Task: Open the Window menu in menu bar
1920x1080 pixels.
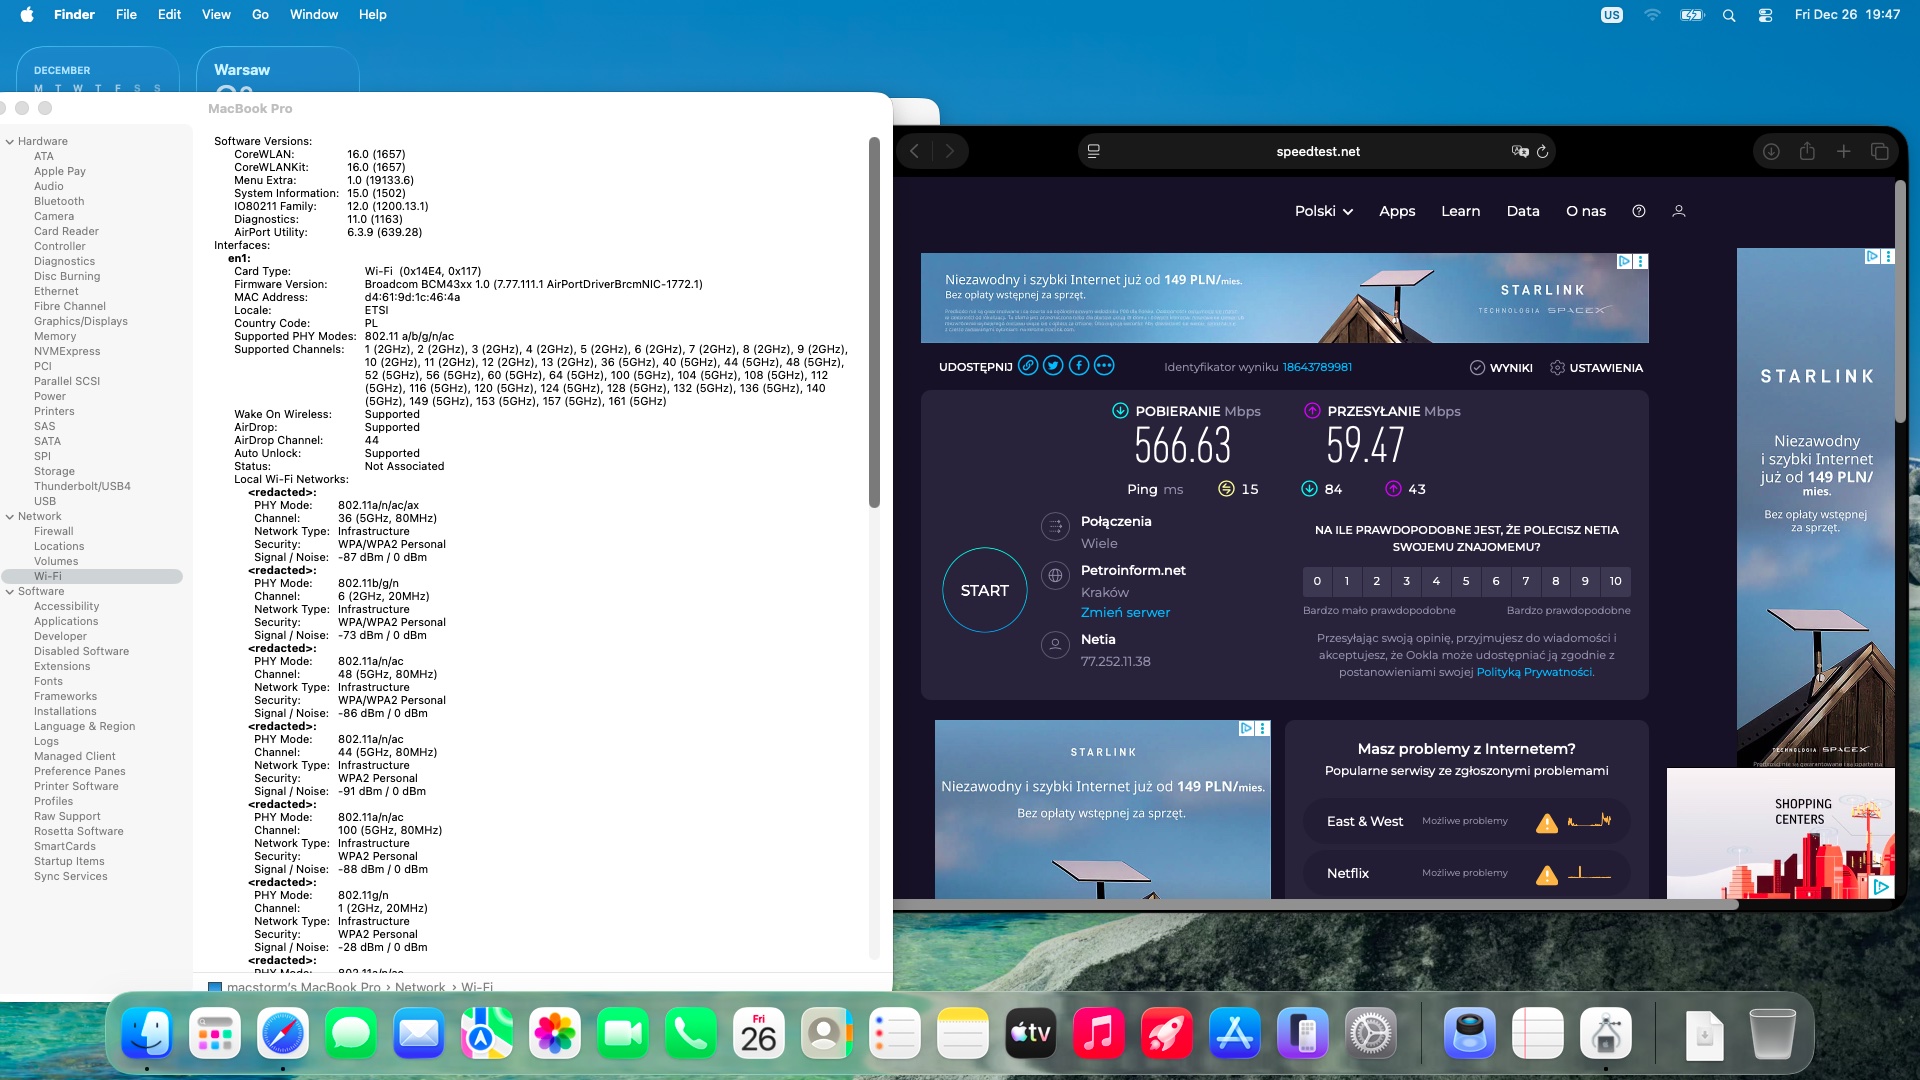Action: point(313,14)
